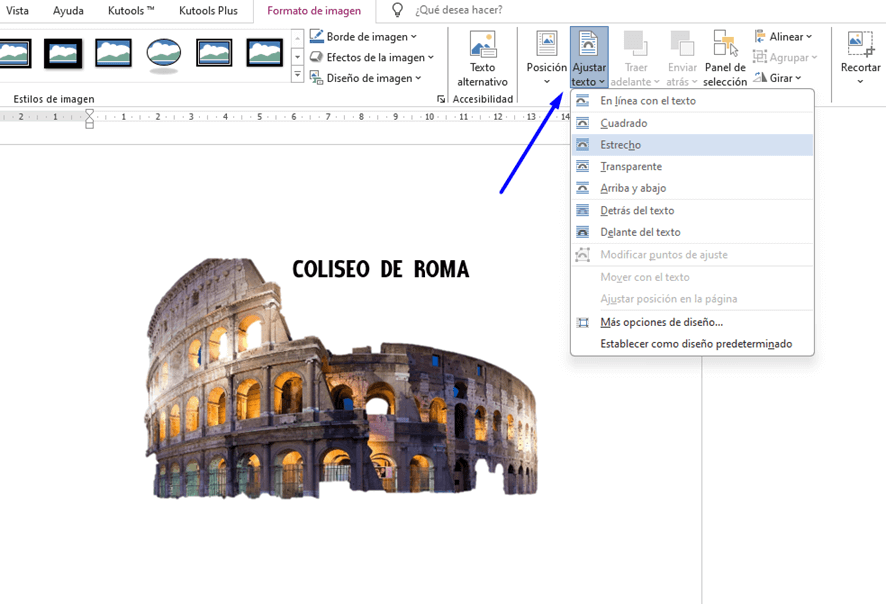
Task: Open the Kutools Plus tab
Action: 208,10
